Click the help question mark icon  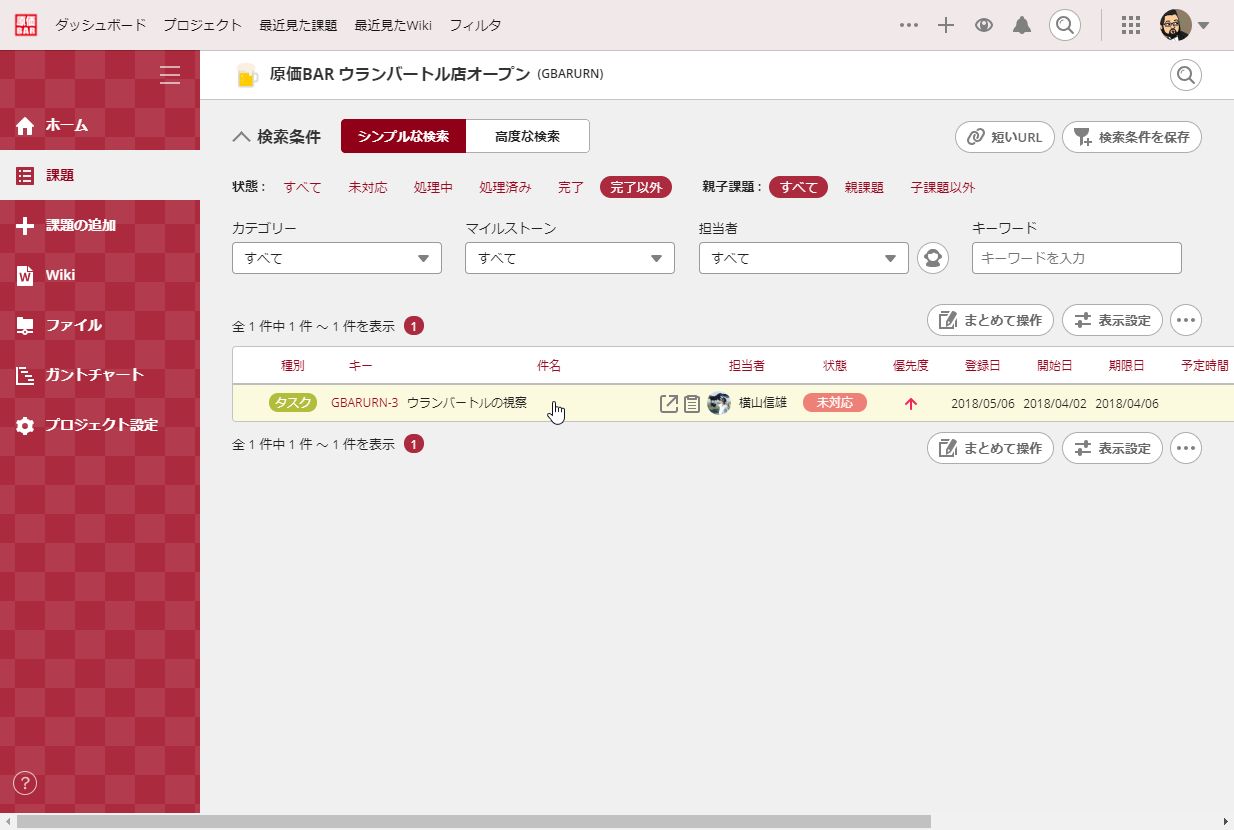[26, 783]
